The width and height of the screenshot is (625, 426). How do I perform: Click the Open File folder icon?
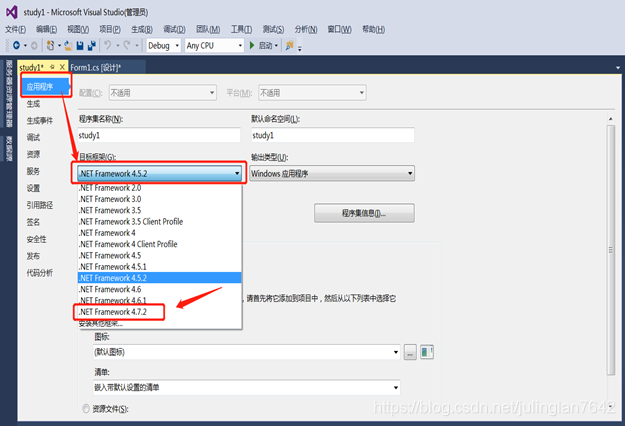pyautogui.click(x=68, y=45)
